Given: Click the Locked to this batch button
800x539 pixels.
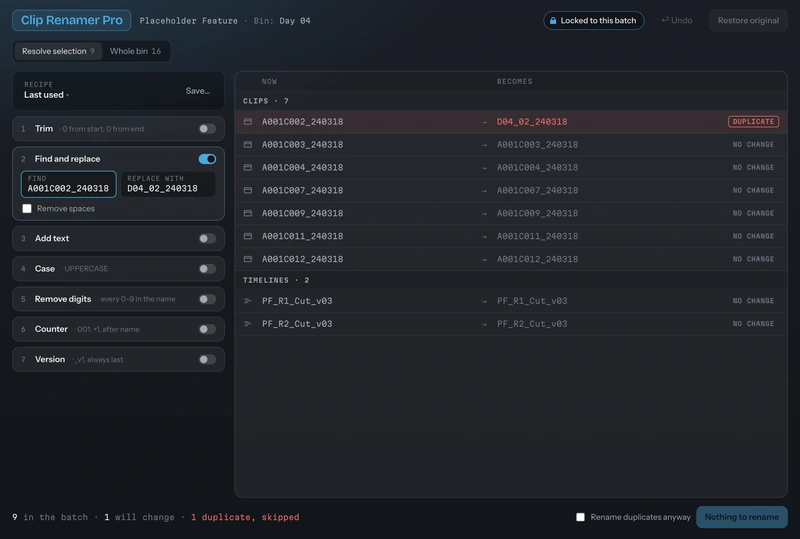Looking at the screenshot, I should 593,20.
